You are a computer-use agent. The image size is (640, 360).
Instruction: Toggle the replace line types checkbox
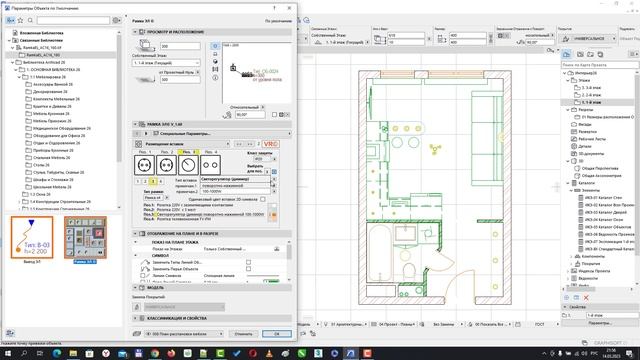tap(248, 262)
